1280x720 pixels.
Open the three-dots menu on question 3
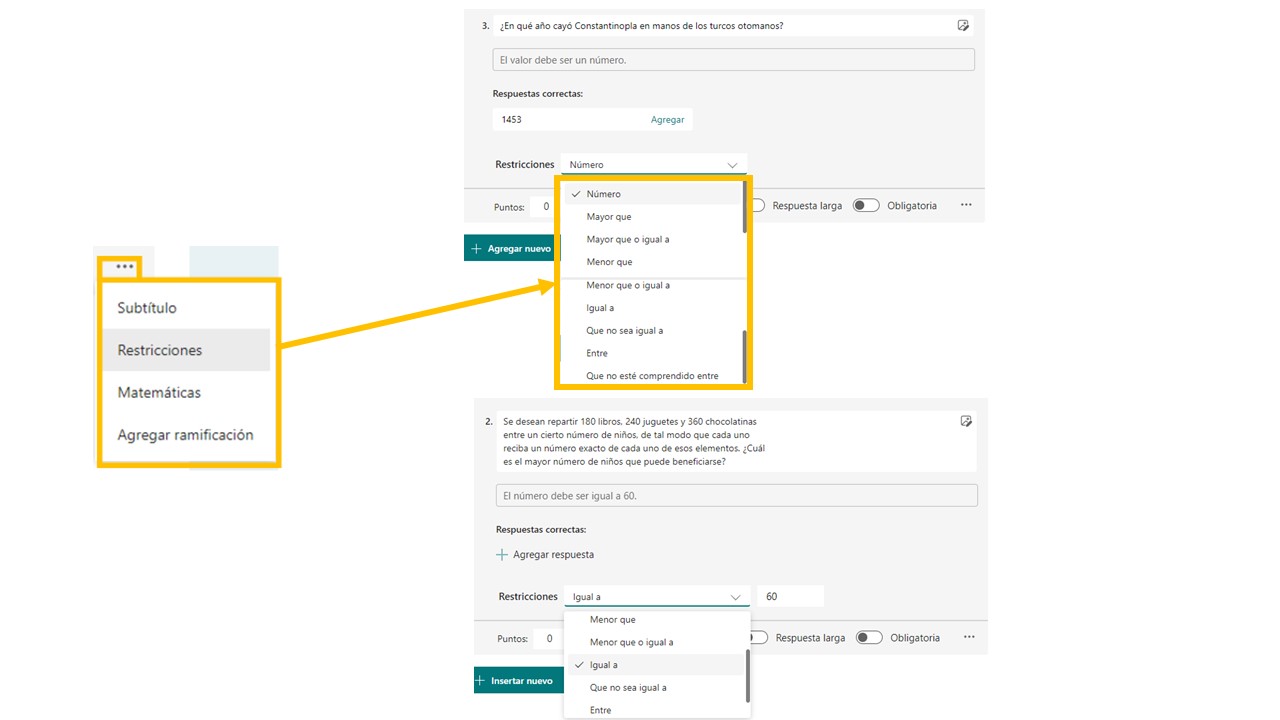click(x=966, y=205)
